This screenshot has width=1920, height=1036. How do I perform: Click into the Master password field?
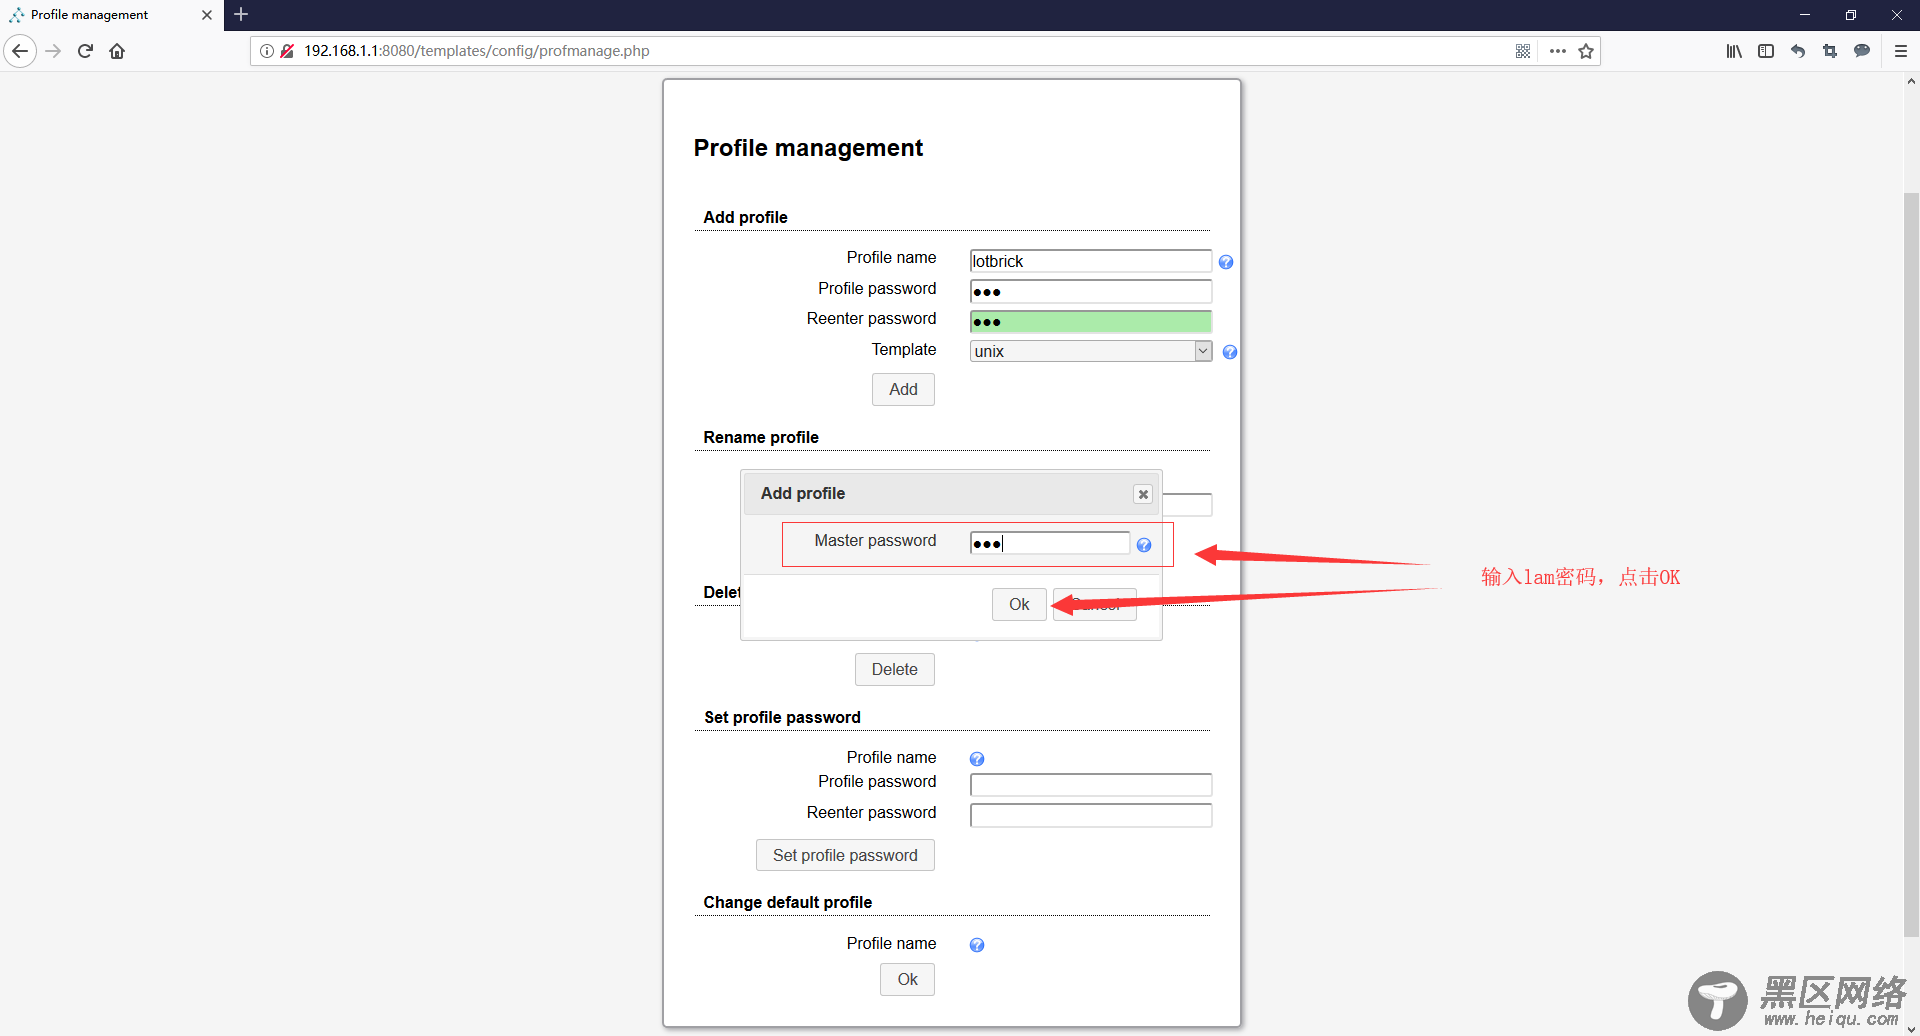pos(1050,543)
